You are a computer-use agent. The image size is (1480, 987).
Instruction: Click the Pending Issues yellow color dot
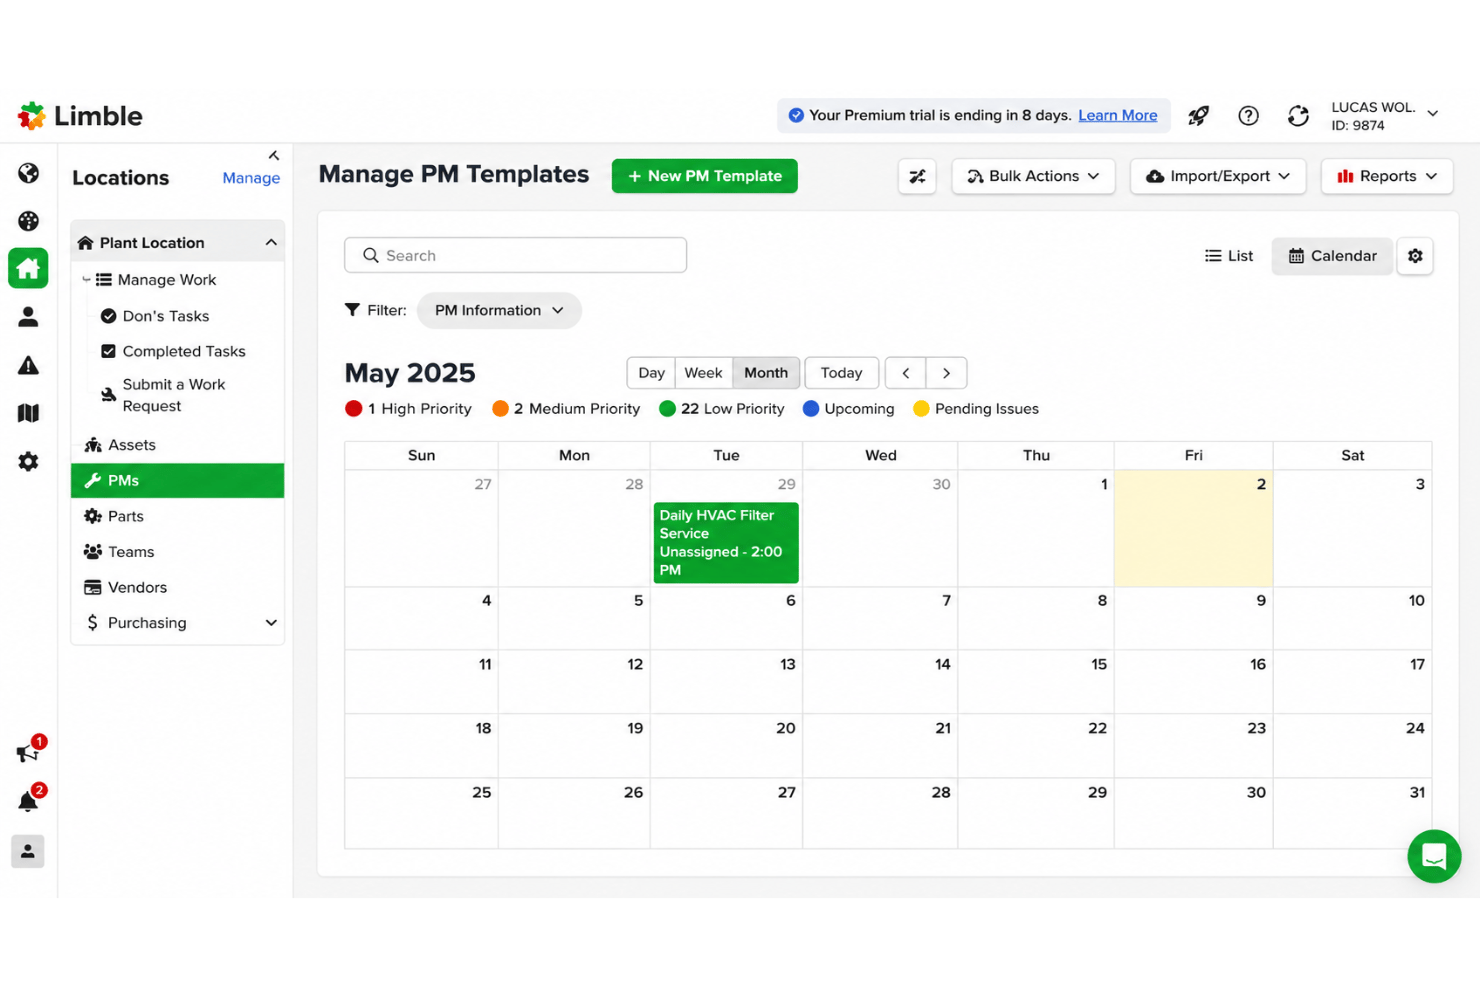(921, 408)
